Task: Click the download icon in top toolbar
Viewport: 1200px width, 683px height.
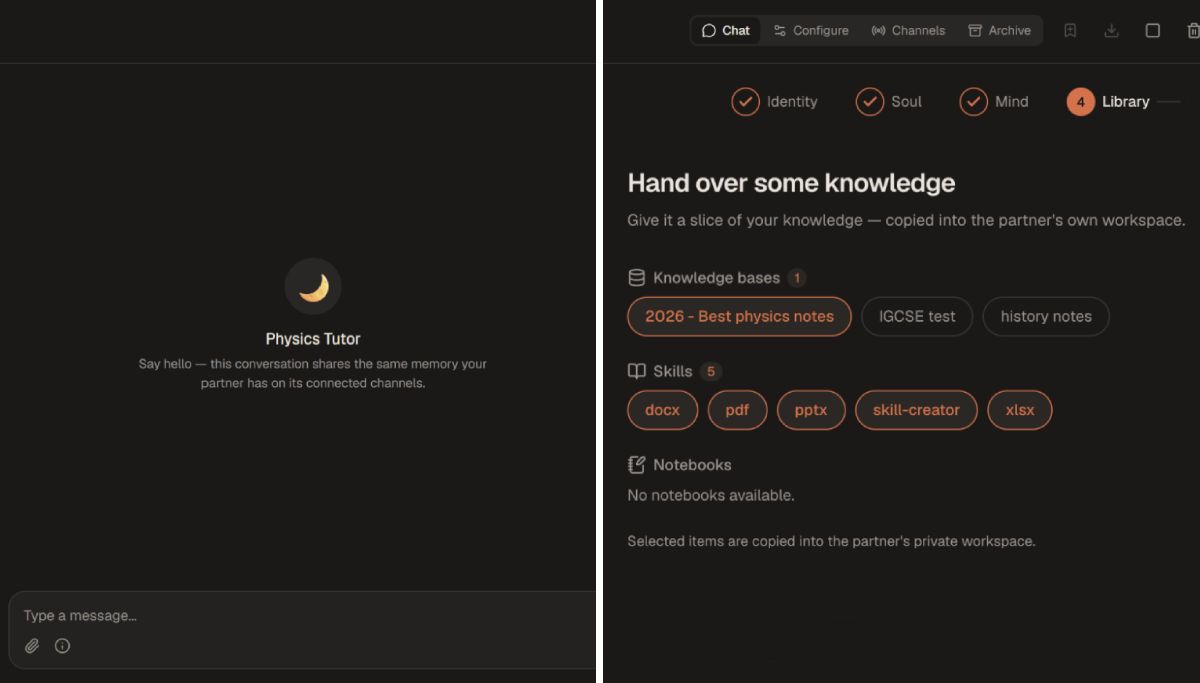Action: [x=1111, y=31]
